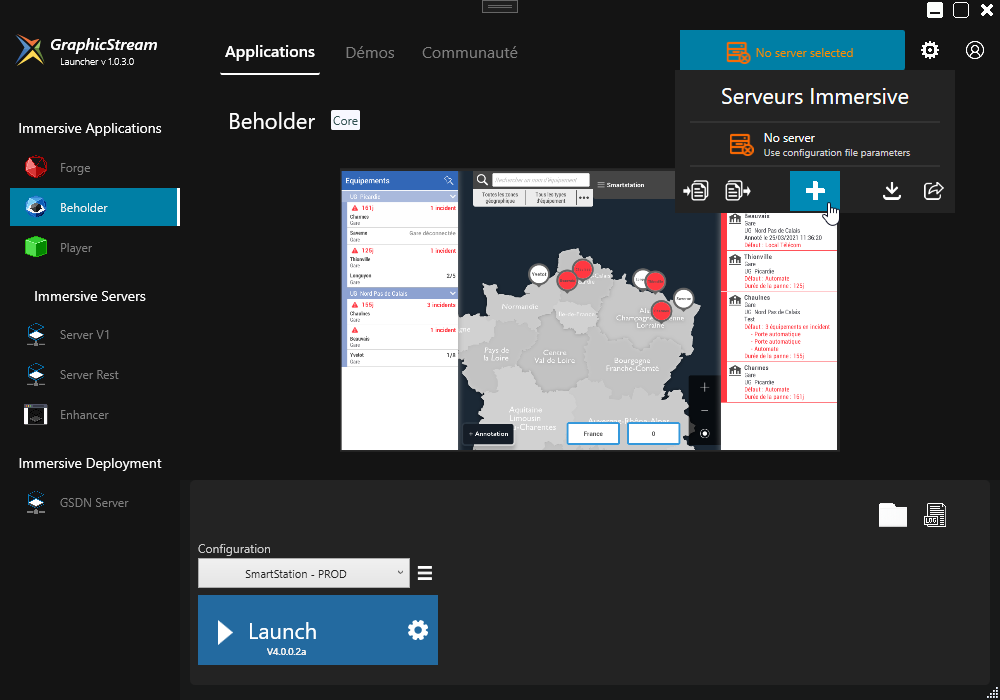Click the window resize grip at bottom right
The width and height of the screenshot is (1000, 700).
pyautogui.click(x=992, y=692)
